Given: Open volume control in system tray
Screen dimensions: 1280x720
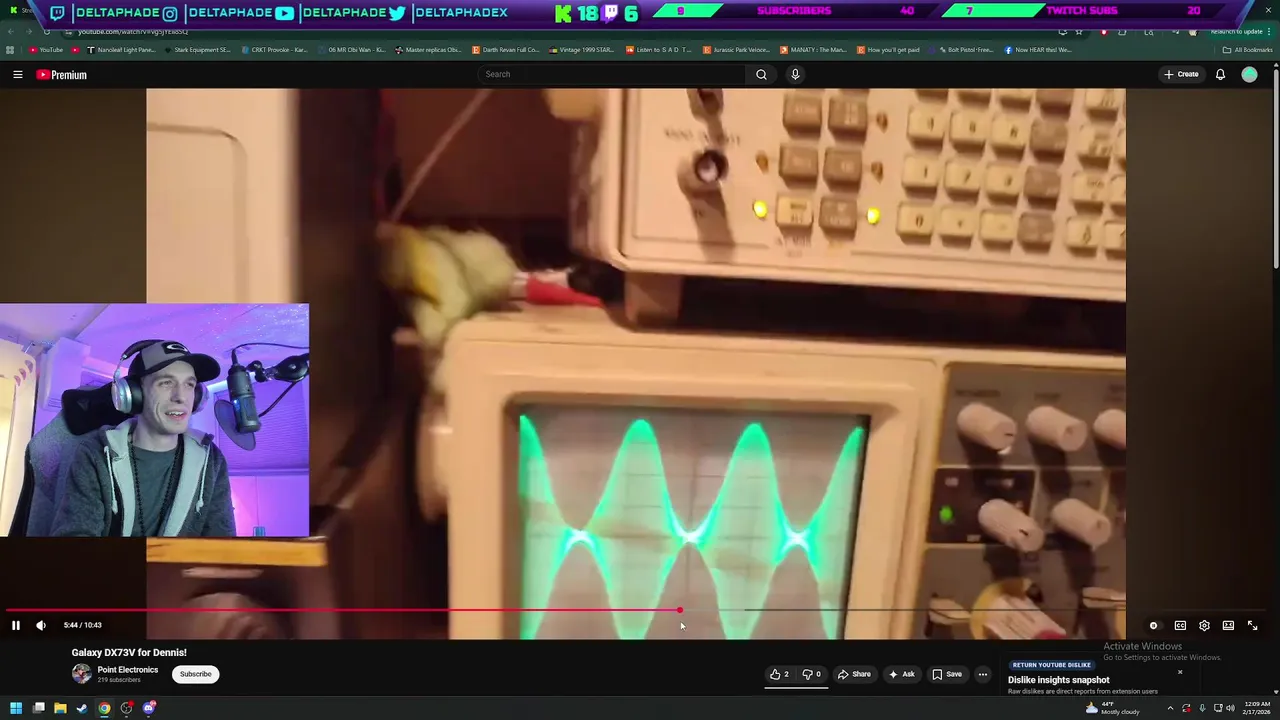Looking at the screenshot, I should tap(1230, 709).
